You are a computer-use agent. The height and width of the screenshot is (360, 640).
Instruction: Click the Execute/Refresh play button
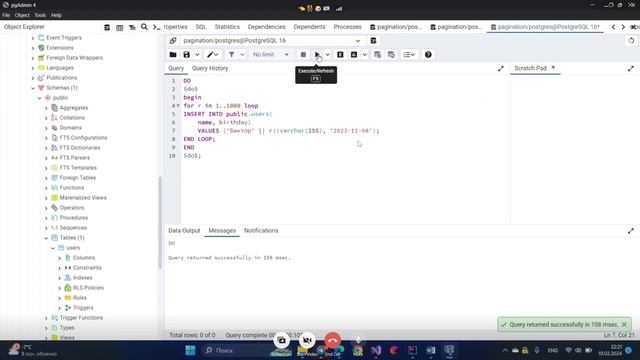pyautogui.click(x=317, y=55)
